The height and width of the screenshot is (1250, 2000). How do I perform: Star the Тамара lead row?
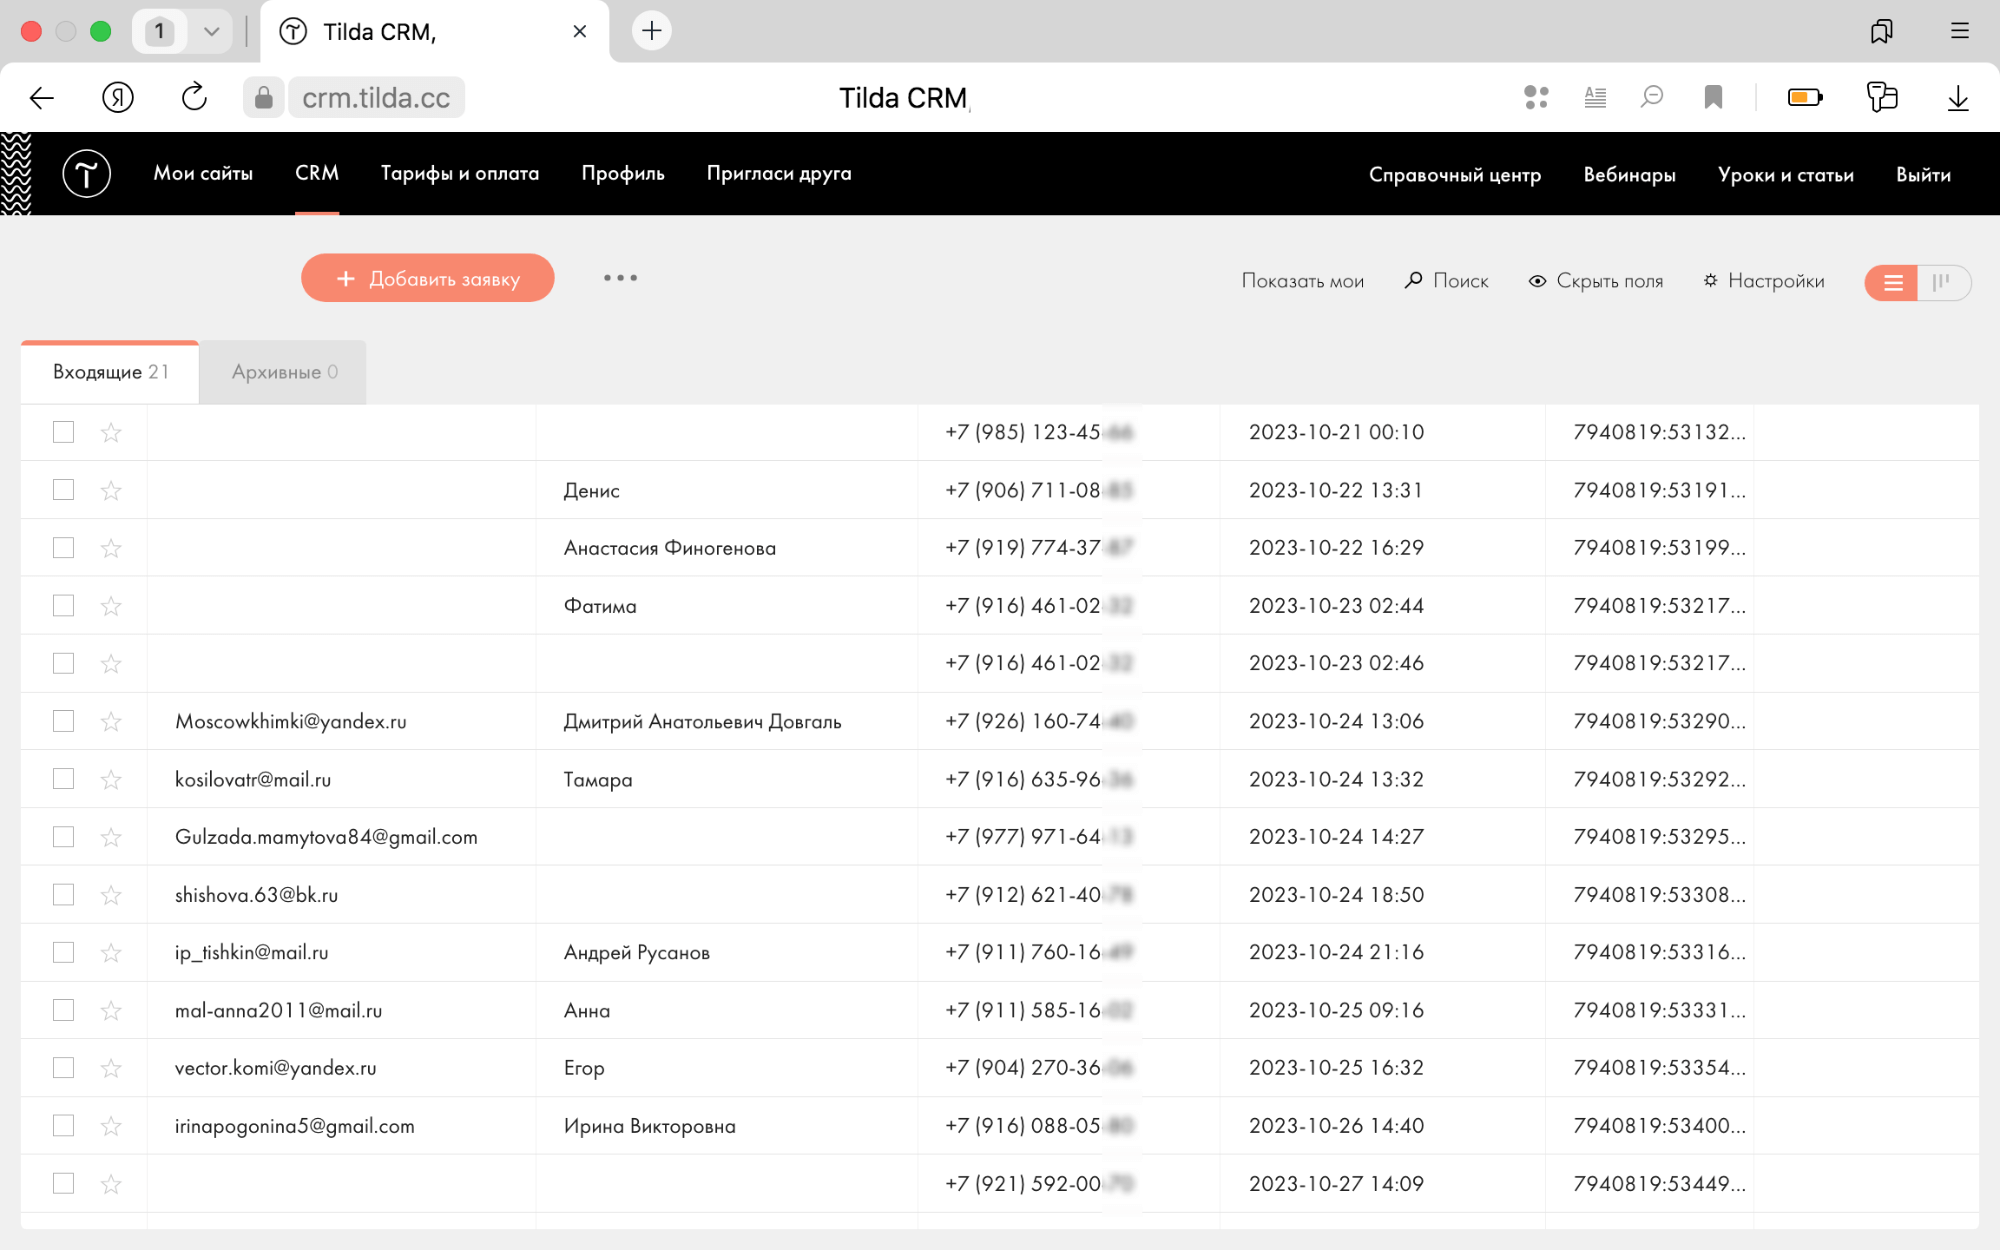pos(111,779)
